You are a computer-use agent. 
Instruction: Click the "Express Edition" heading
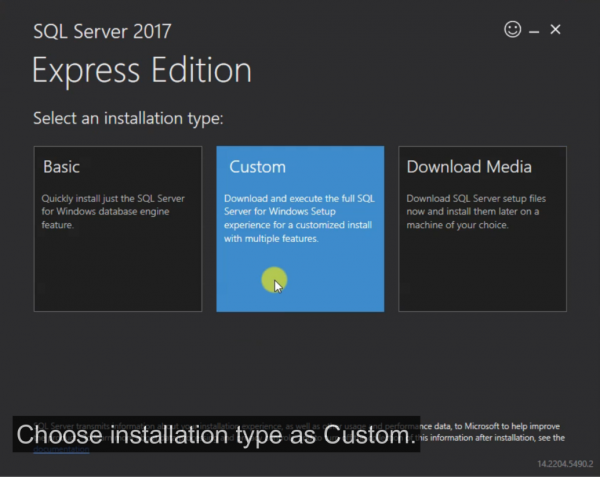142,70
